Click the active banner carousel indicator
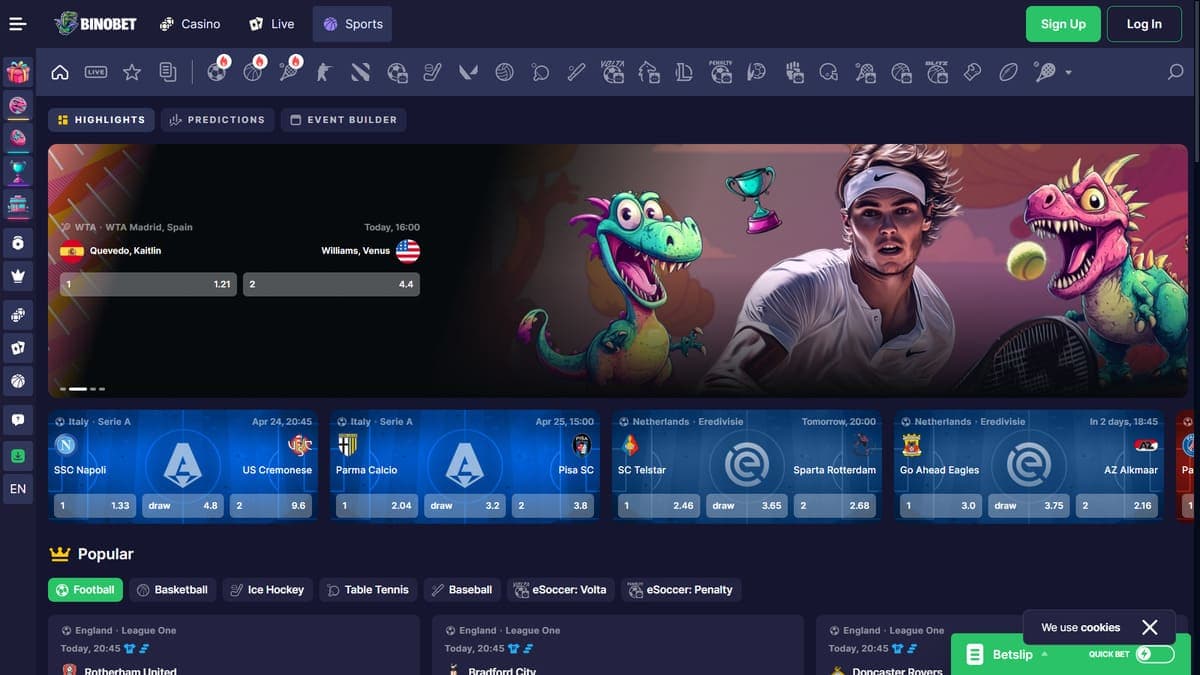 click(78, 388)
